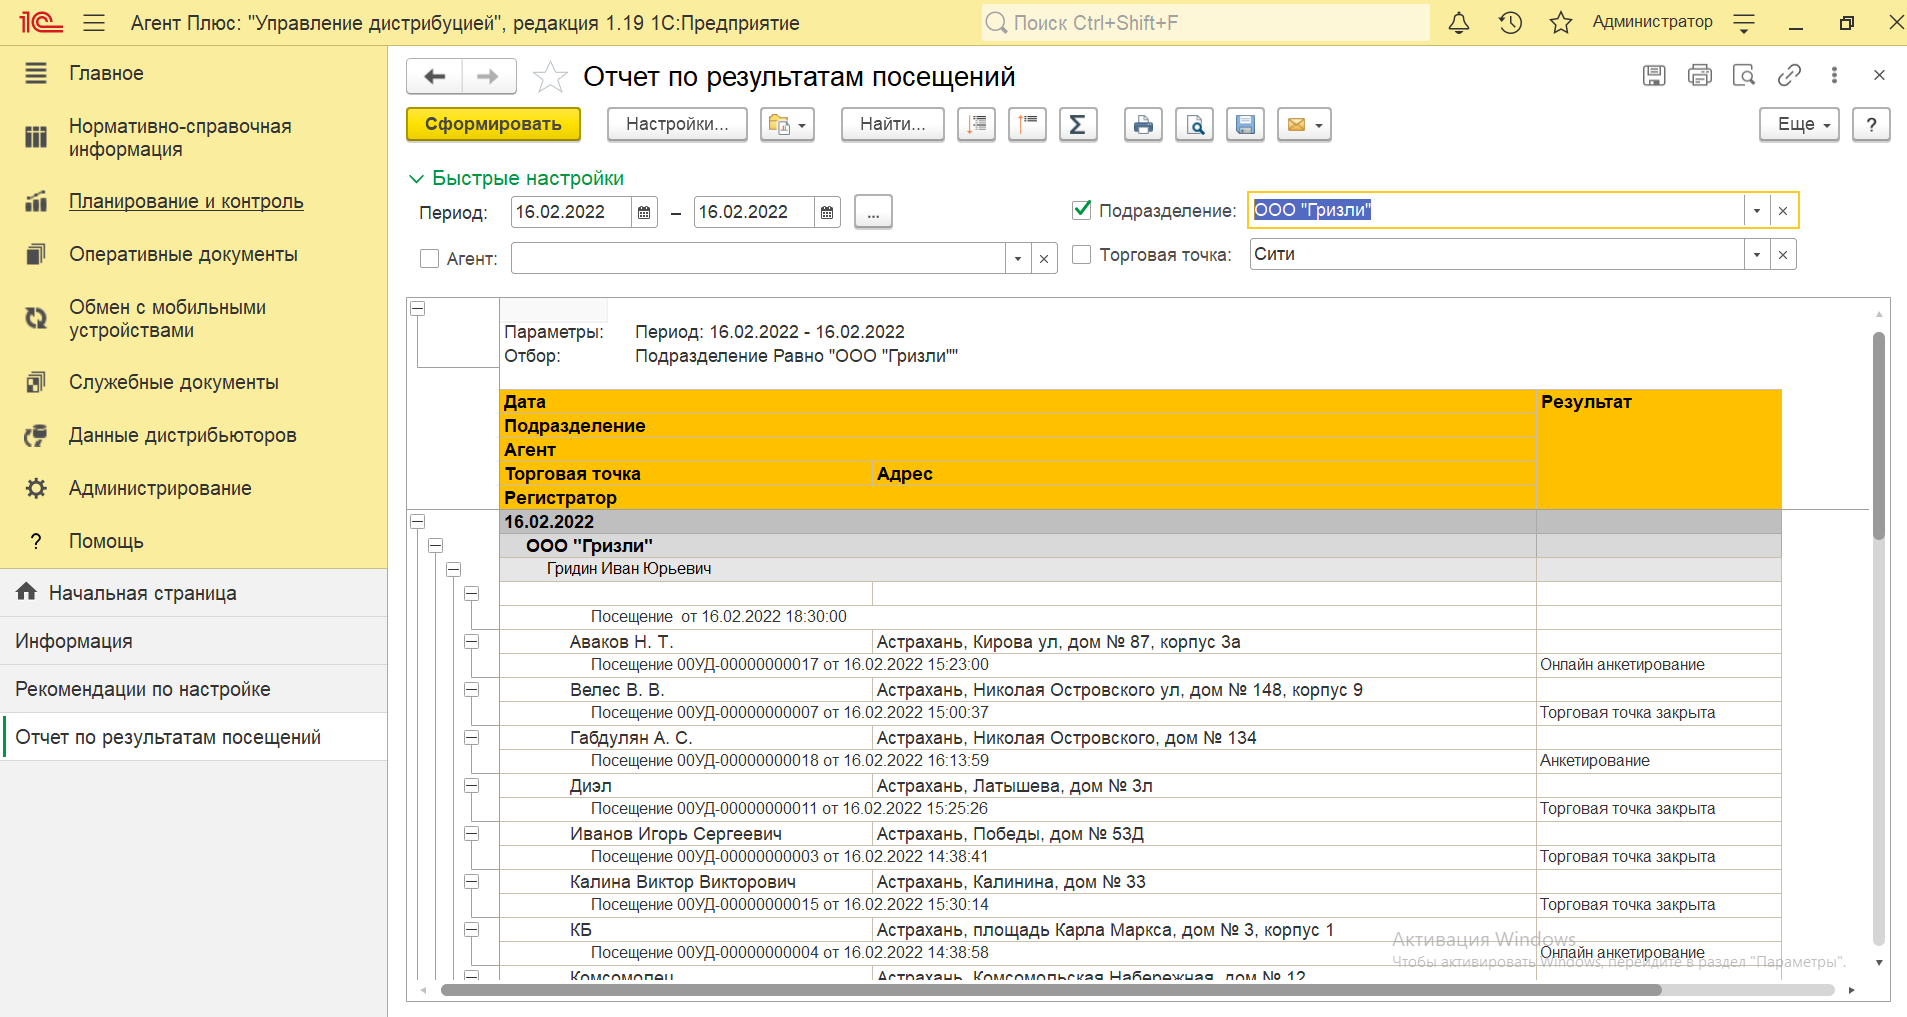The image size is (1907, 1017).
Task: Expand the Еще menu button
Action: pos(1798,125)
